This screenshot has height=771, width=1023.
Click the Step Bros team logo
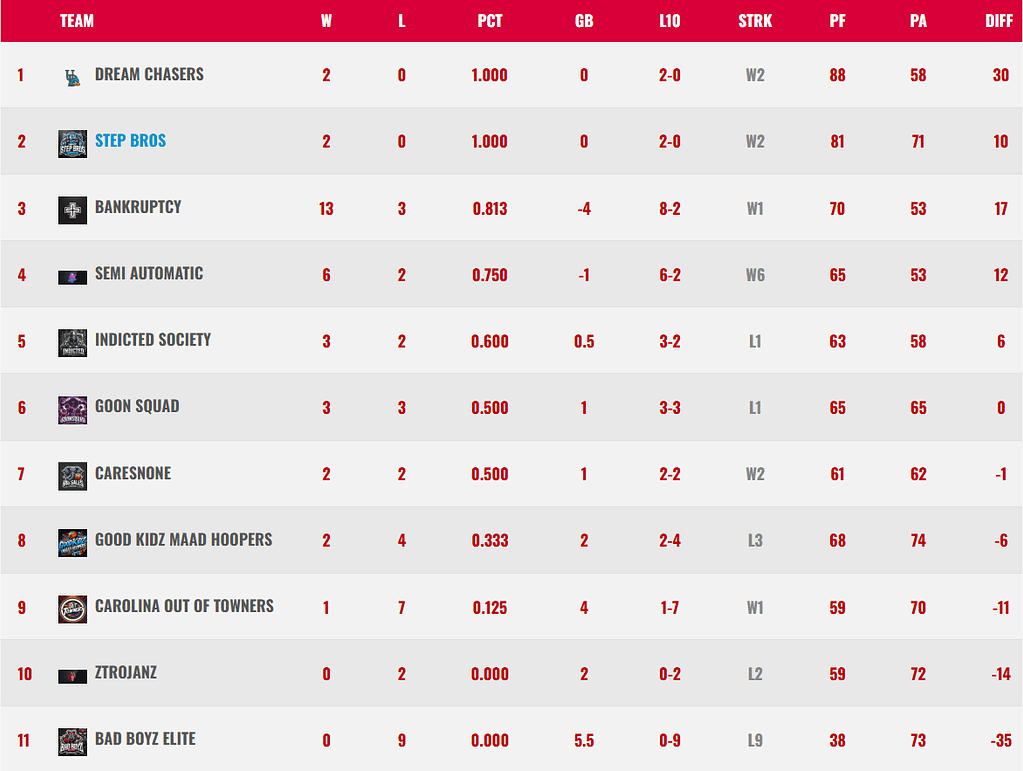pos(72,143)
